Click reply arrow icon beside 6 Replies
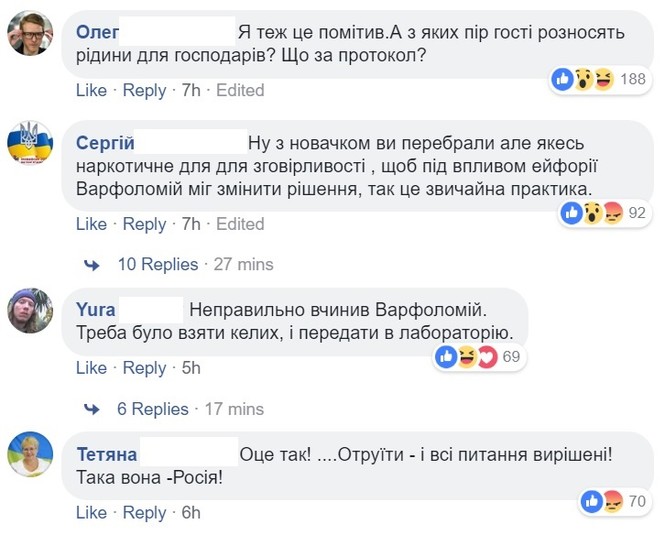 [x=92, y=409]
